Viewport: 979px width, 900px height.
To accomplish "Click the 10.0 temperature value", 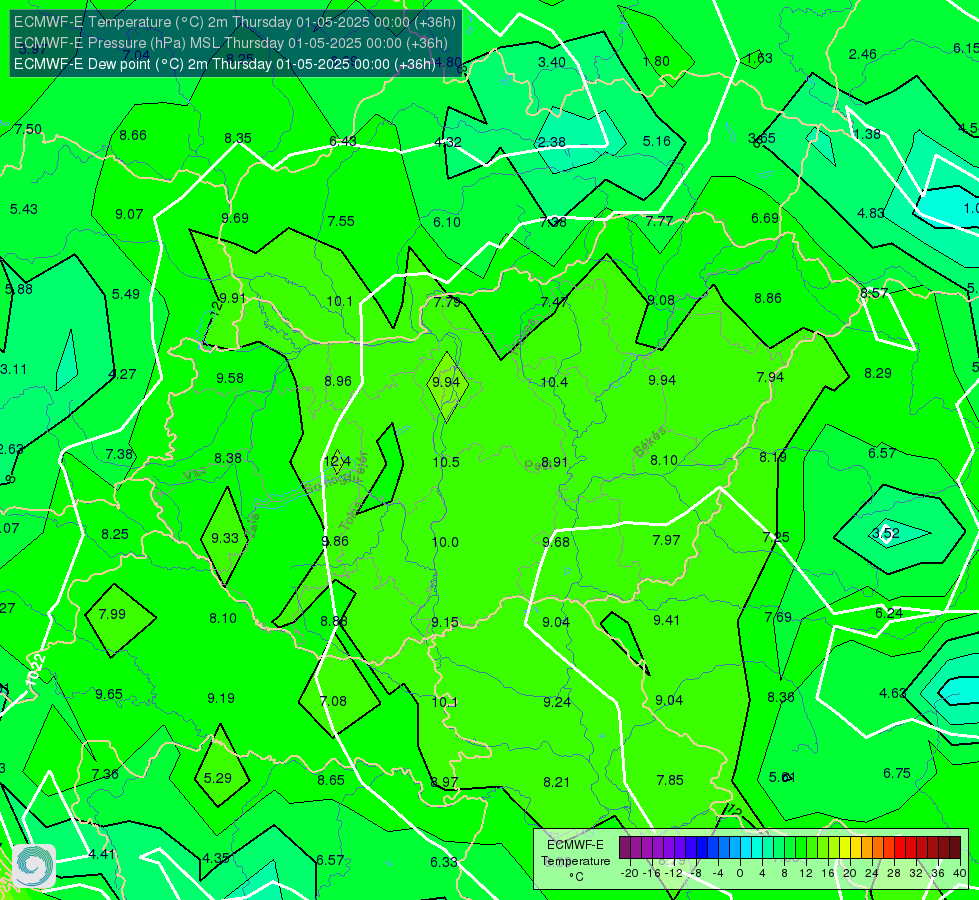I will coord(445,542).
